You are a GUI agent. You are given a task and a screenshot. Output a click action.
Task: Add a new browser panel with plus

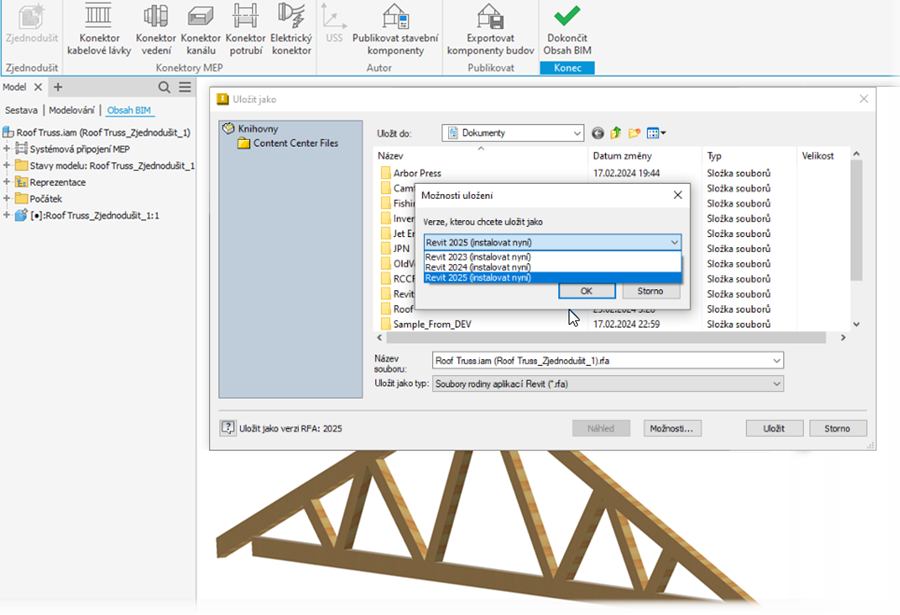click(x=58, y=87)
